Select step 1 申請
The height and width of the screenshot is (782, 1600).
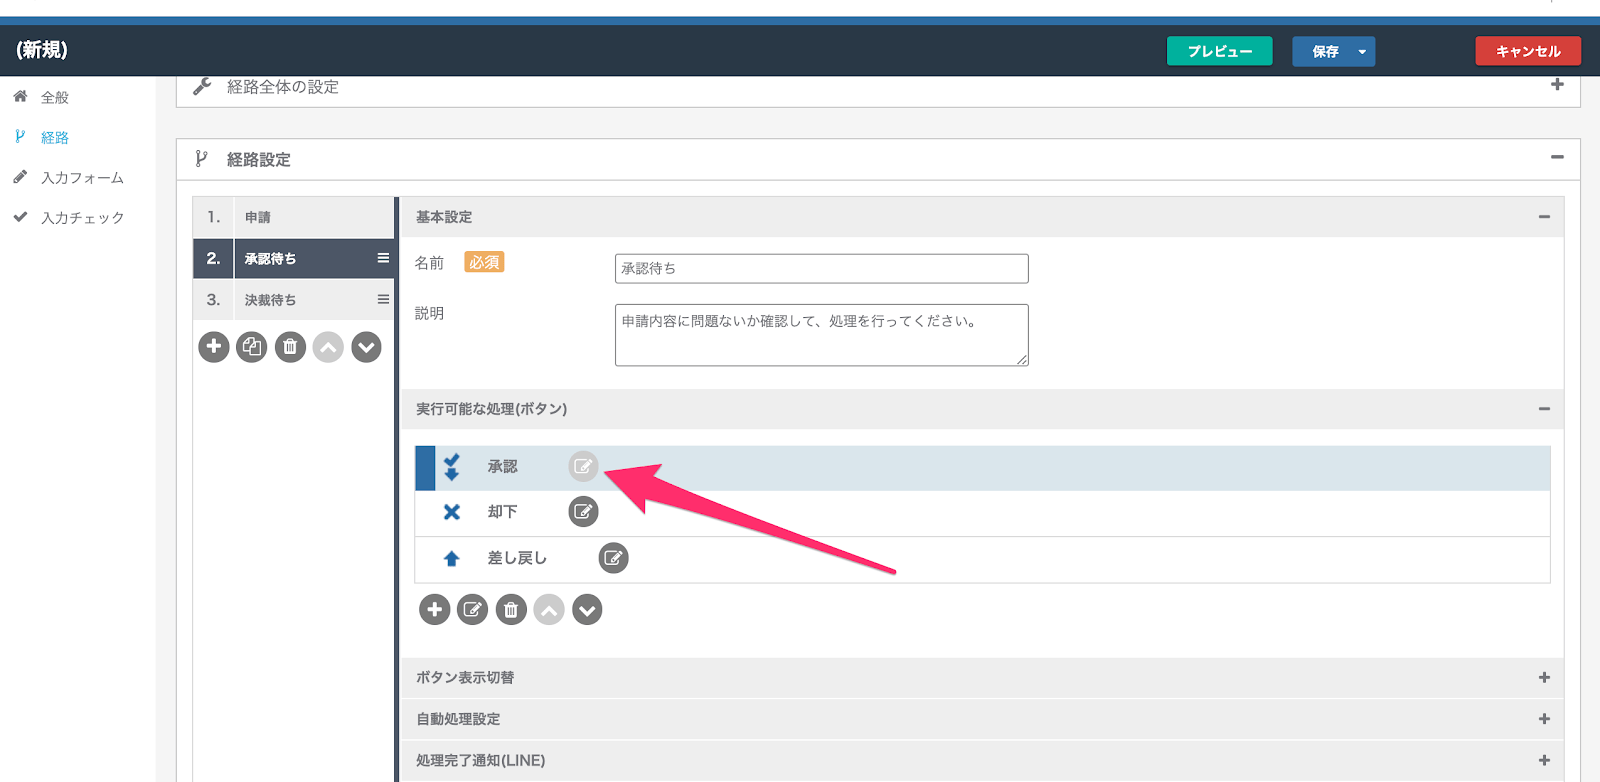click(x=294, y=217)
